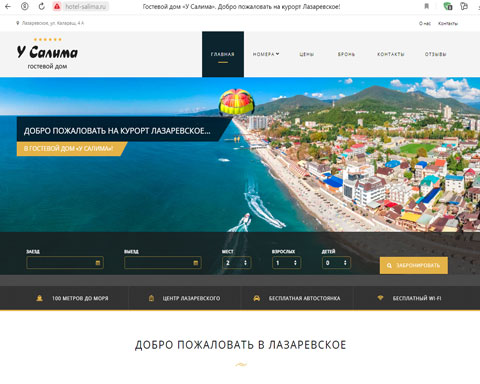This screenshot has width=480, height=384.
Task: Click the 100 метров до моря icon
Action: tap(39, 298)
